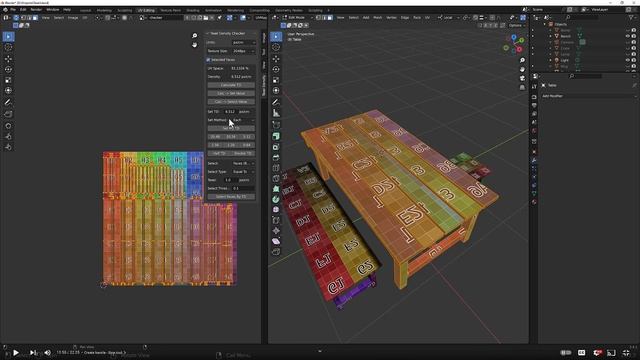Open the video player settings gear
The width and height of the screenshot is (640, 360).
click(598, 353)
